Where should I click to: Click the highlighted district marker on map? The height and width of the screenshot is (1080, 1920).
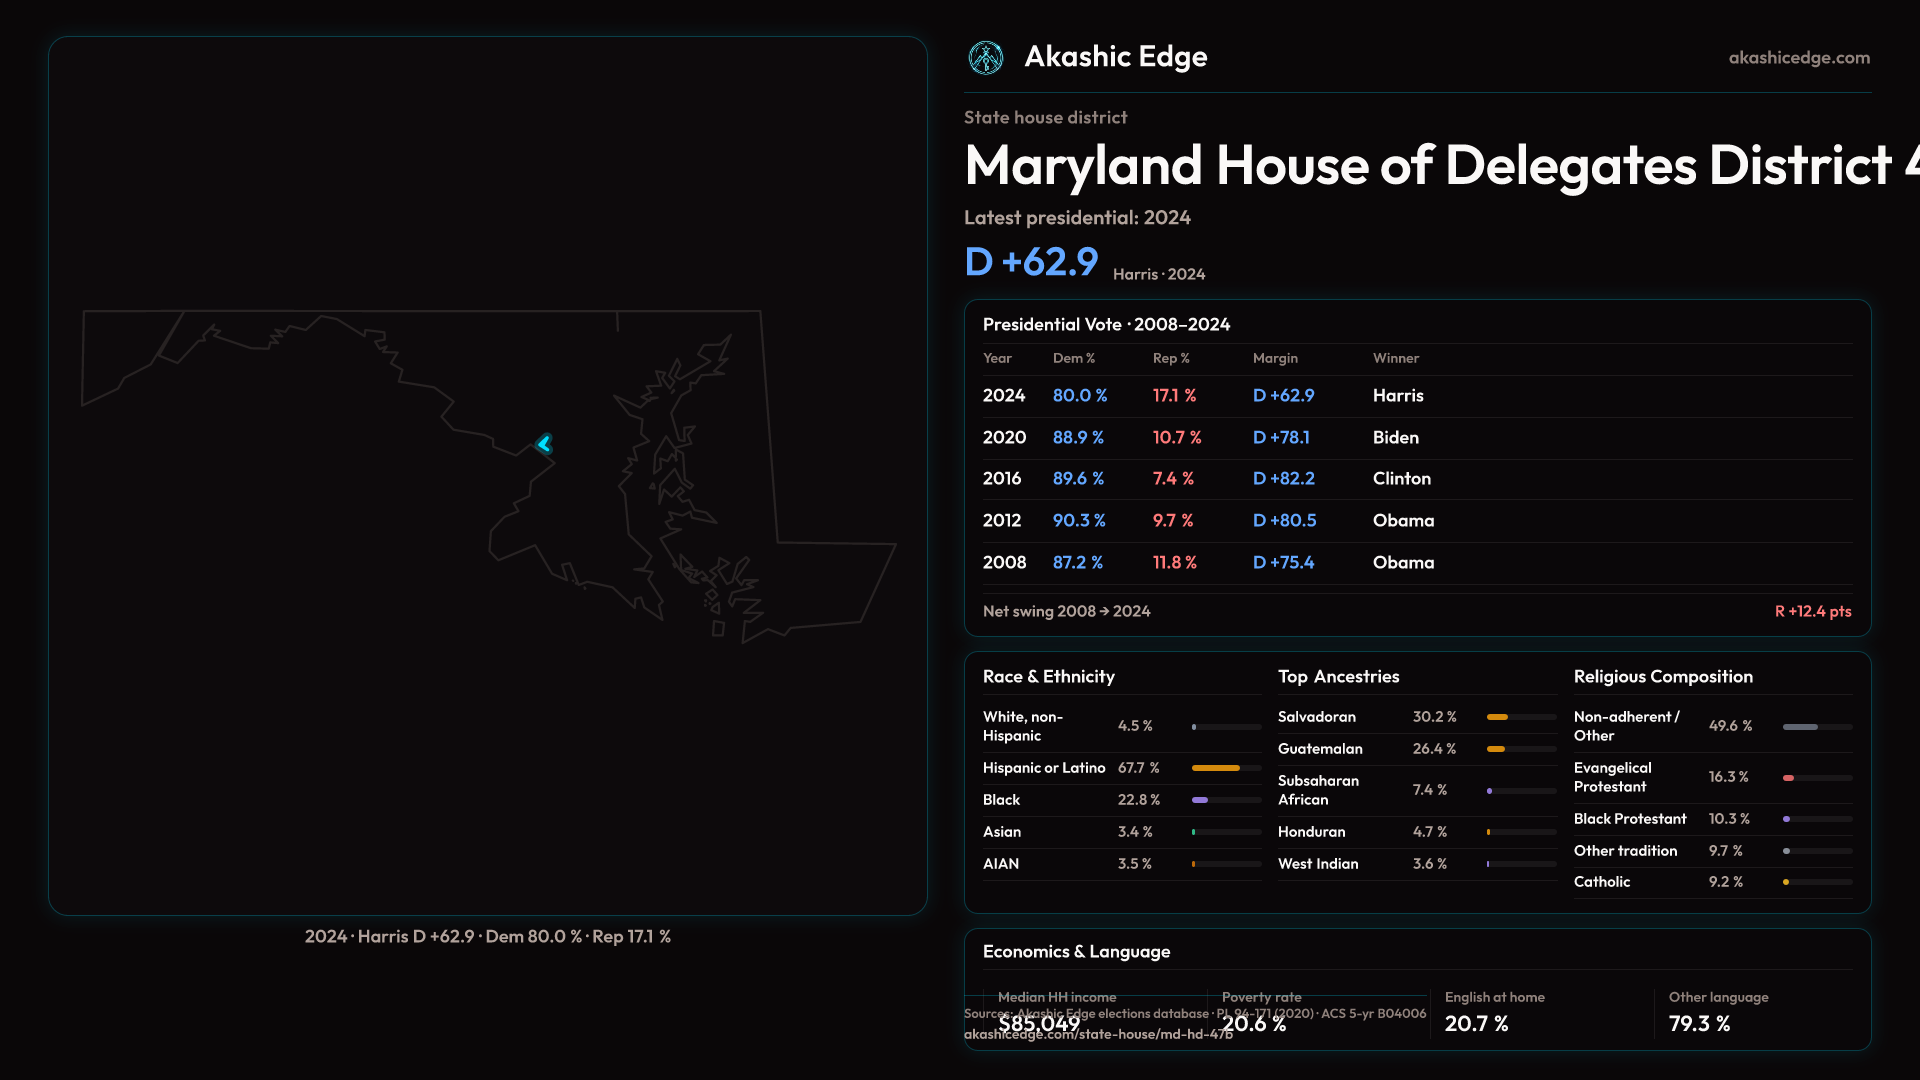(544, 443)
